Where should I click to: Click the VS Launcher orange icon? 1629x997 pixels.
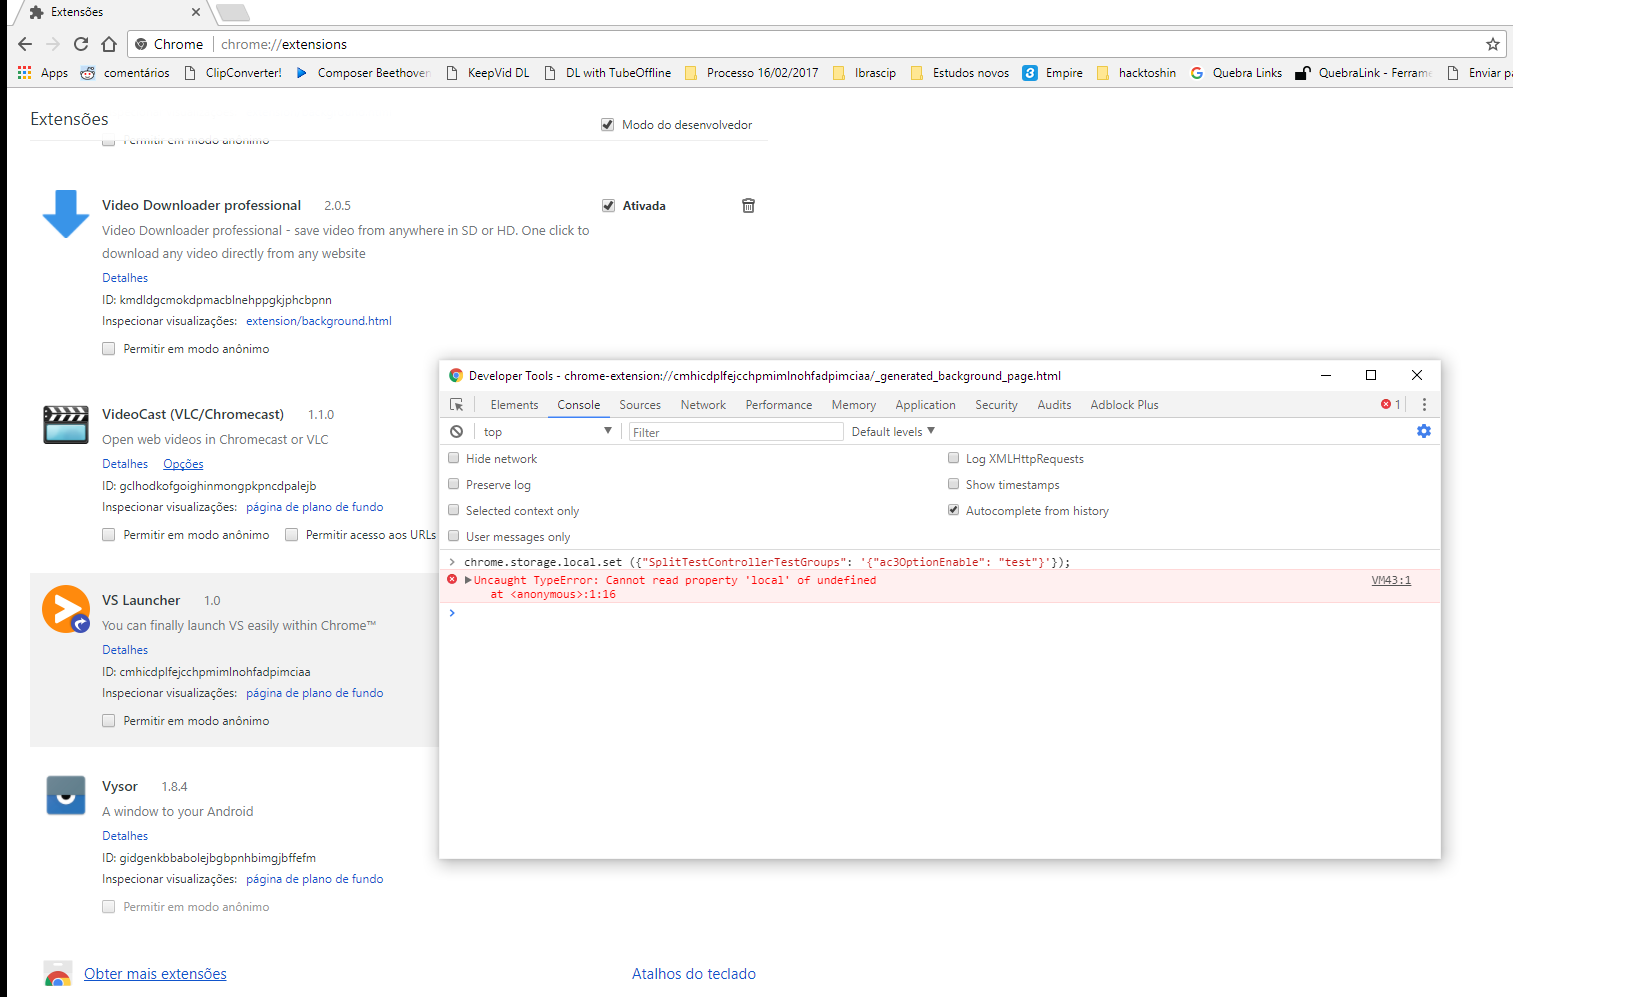click(x=66, y=609)
